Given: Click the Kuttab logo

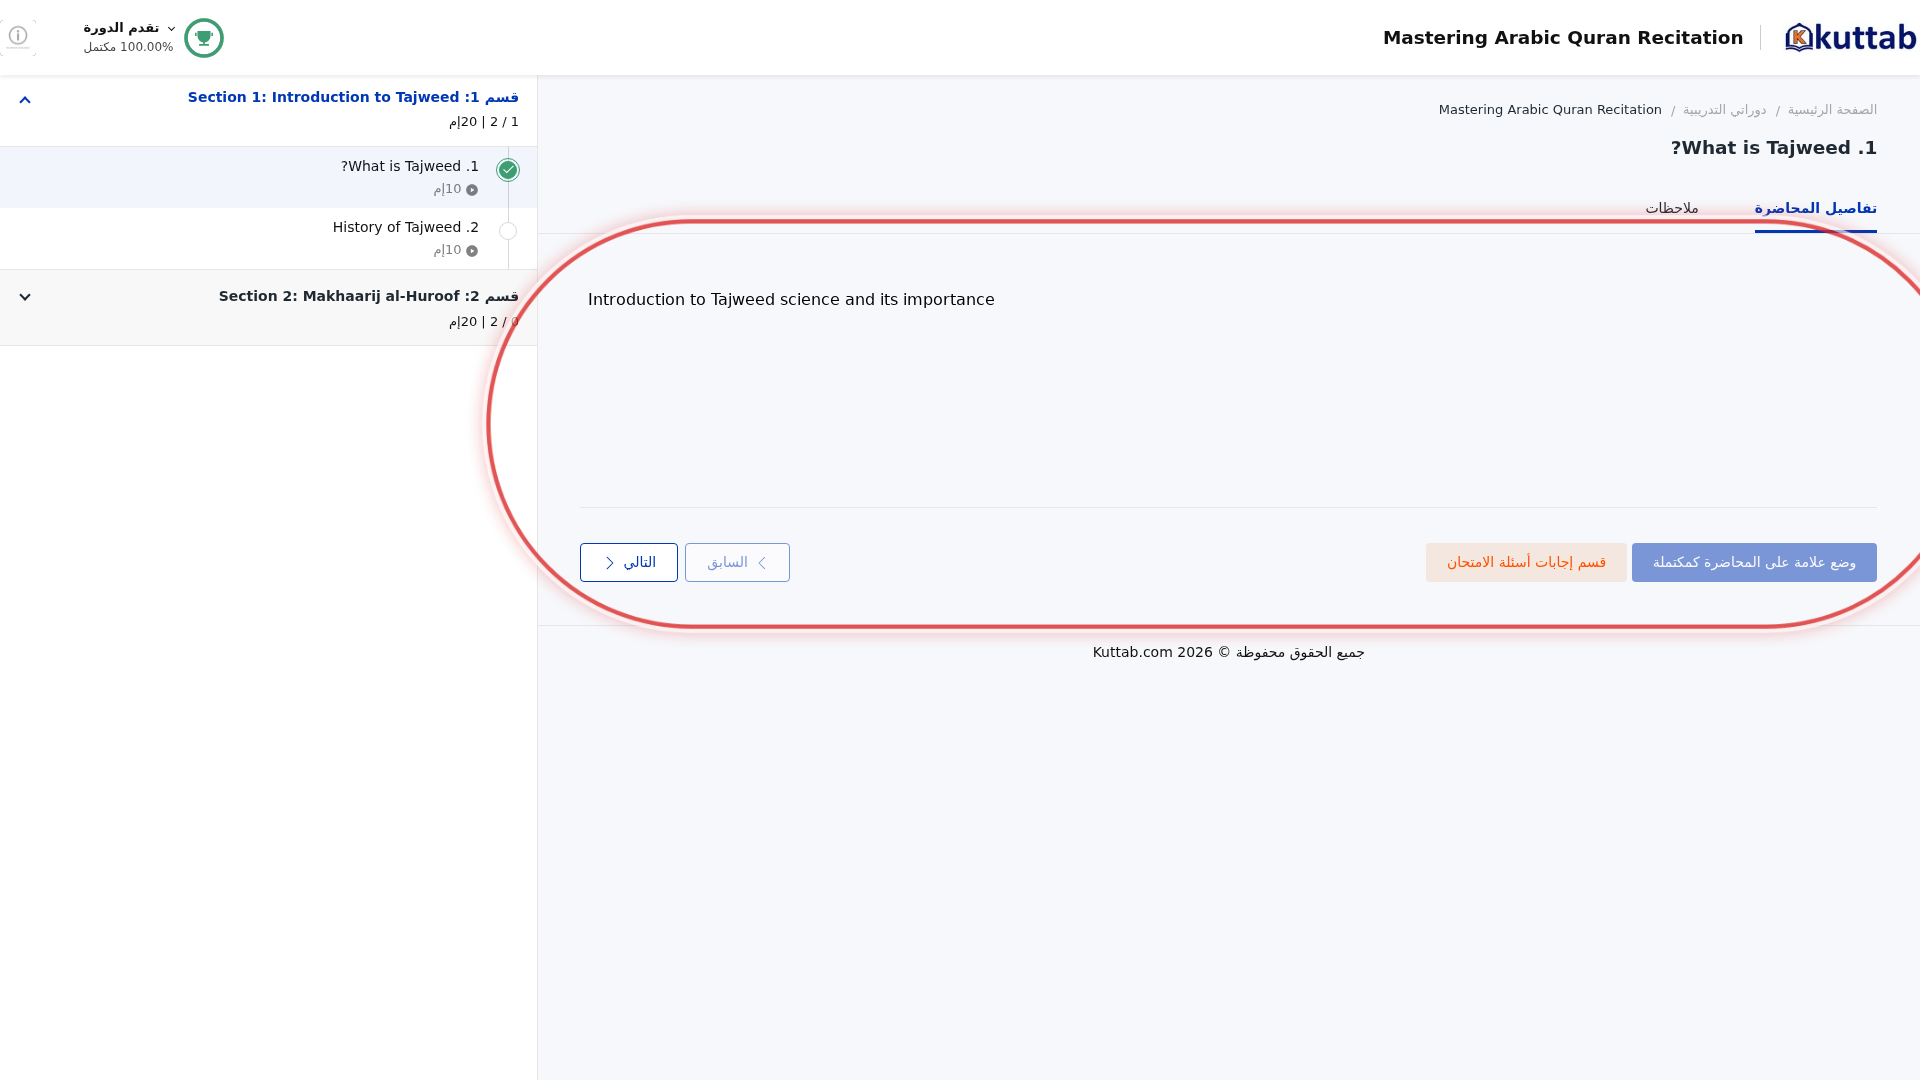Looking at the screenshot, I should pos(1850,37).
